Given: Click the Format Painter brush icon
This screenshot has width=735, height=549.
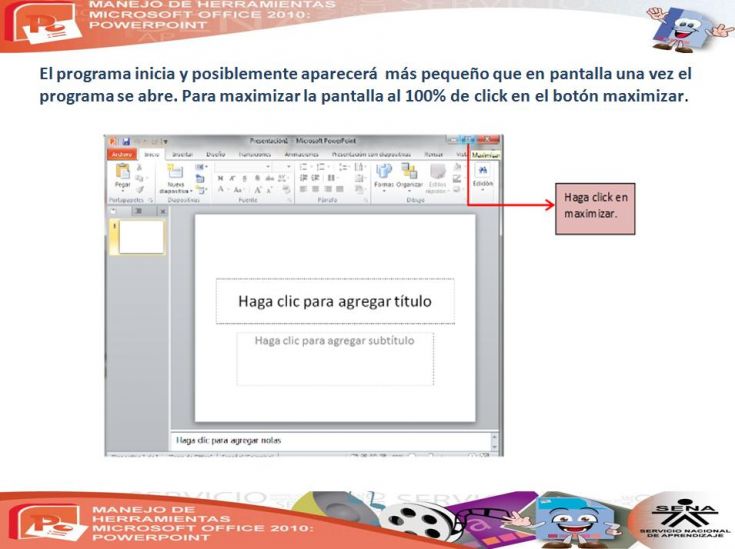Looking at the screenshot, I should coord(140,190).
